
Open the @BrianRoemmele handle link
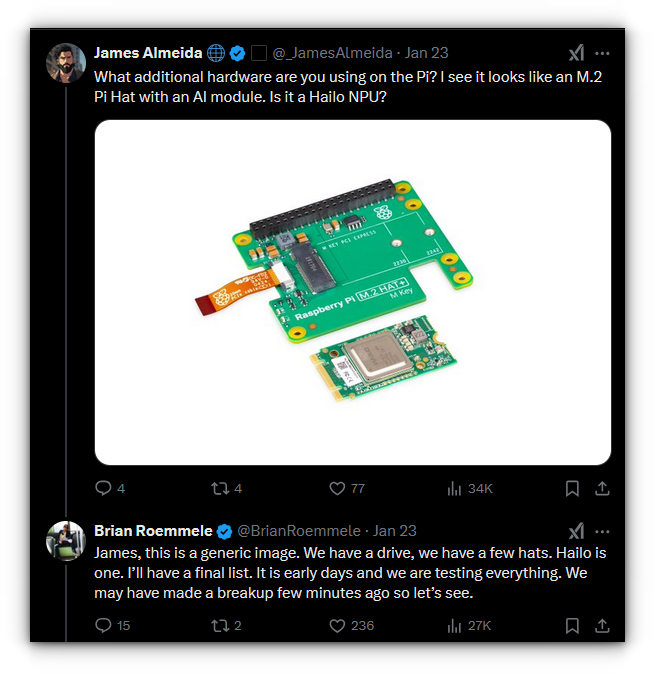[301, 531]
